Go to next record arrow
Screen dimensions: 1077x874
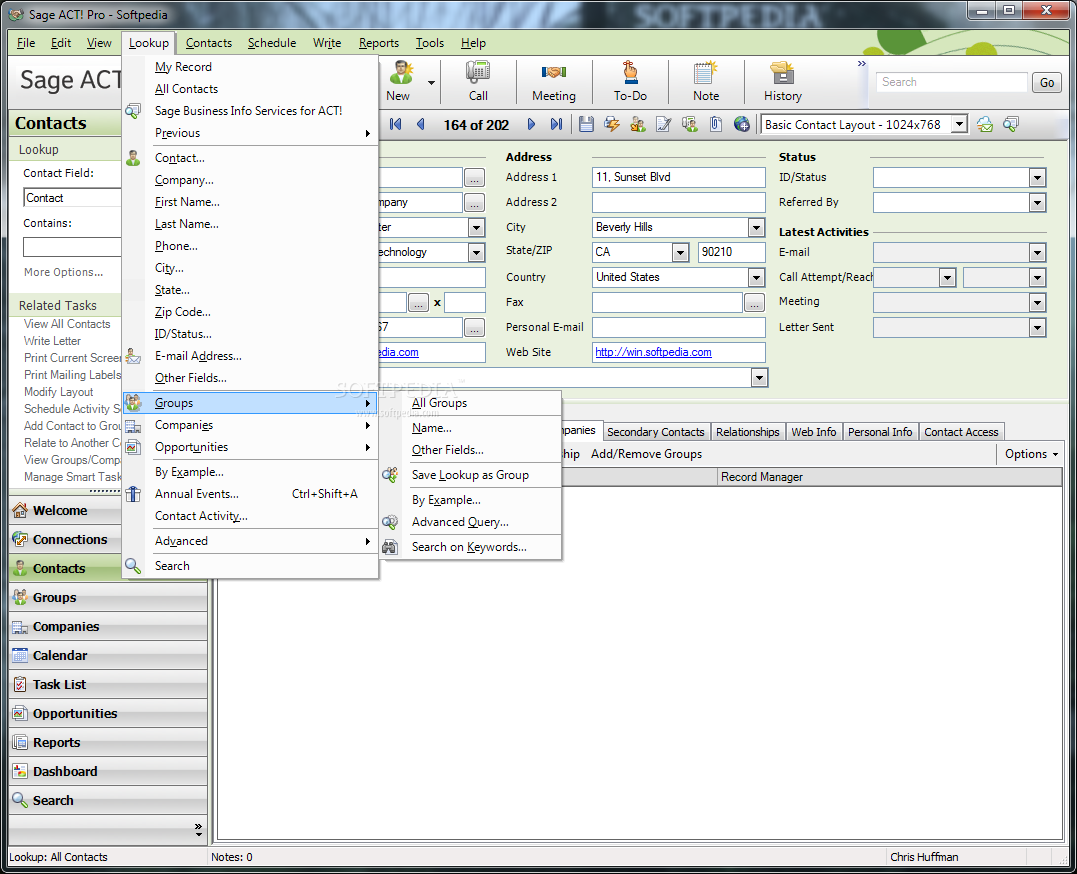click(x=531, y=124)
